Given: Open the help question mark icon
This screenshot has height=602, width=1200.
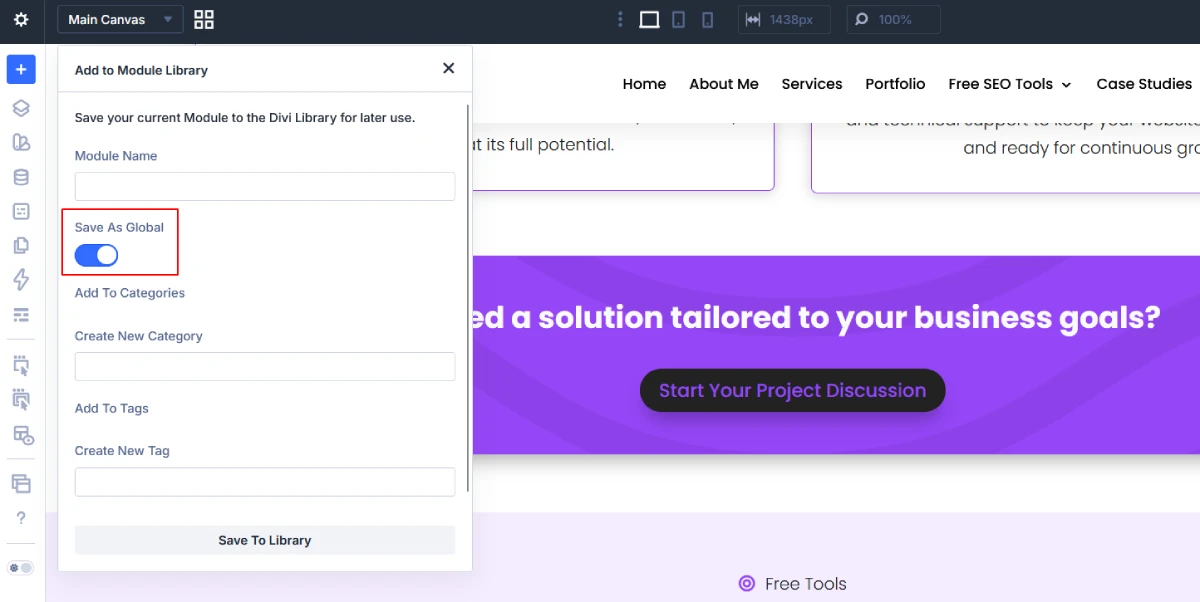Looking at the screenshot, I should point(21,518).
